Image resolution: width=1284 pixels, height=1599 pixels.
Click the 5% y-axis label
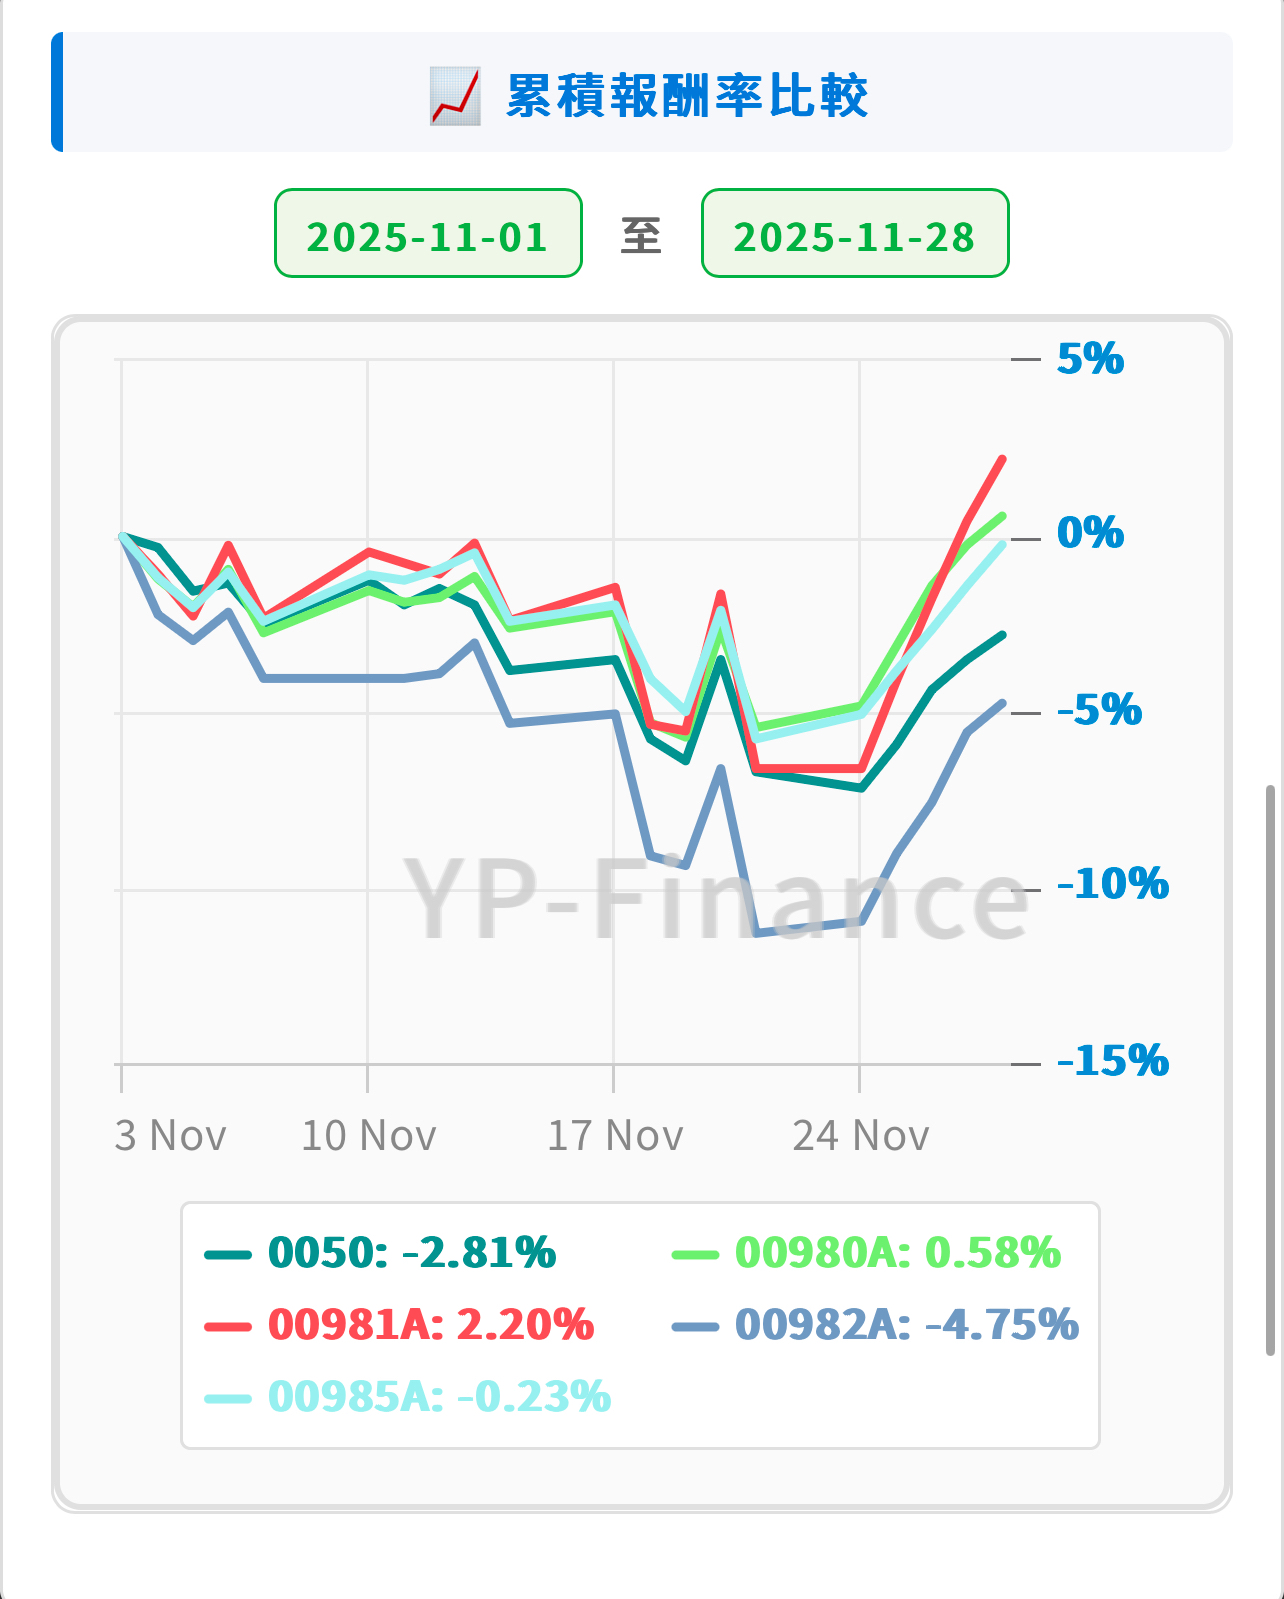(x=1090, y=359)
